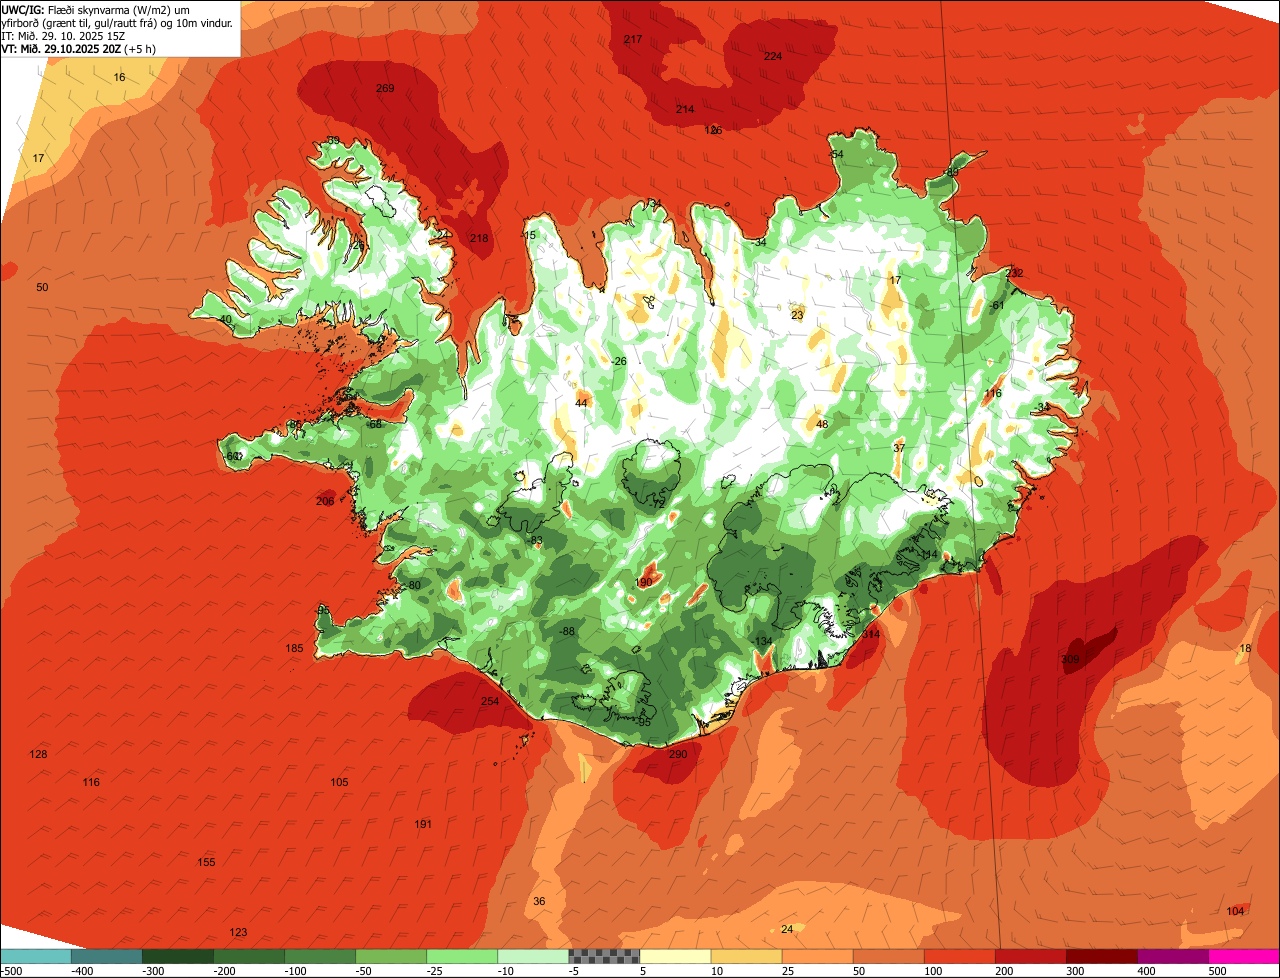Click the map value '208' off the west coast
1280x978 pixels.
coord(325,501)
